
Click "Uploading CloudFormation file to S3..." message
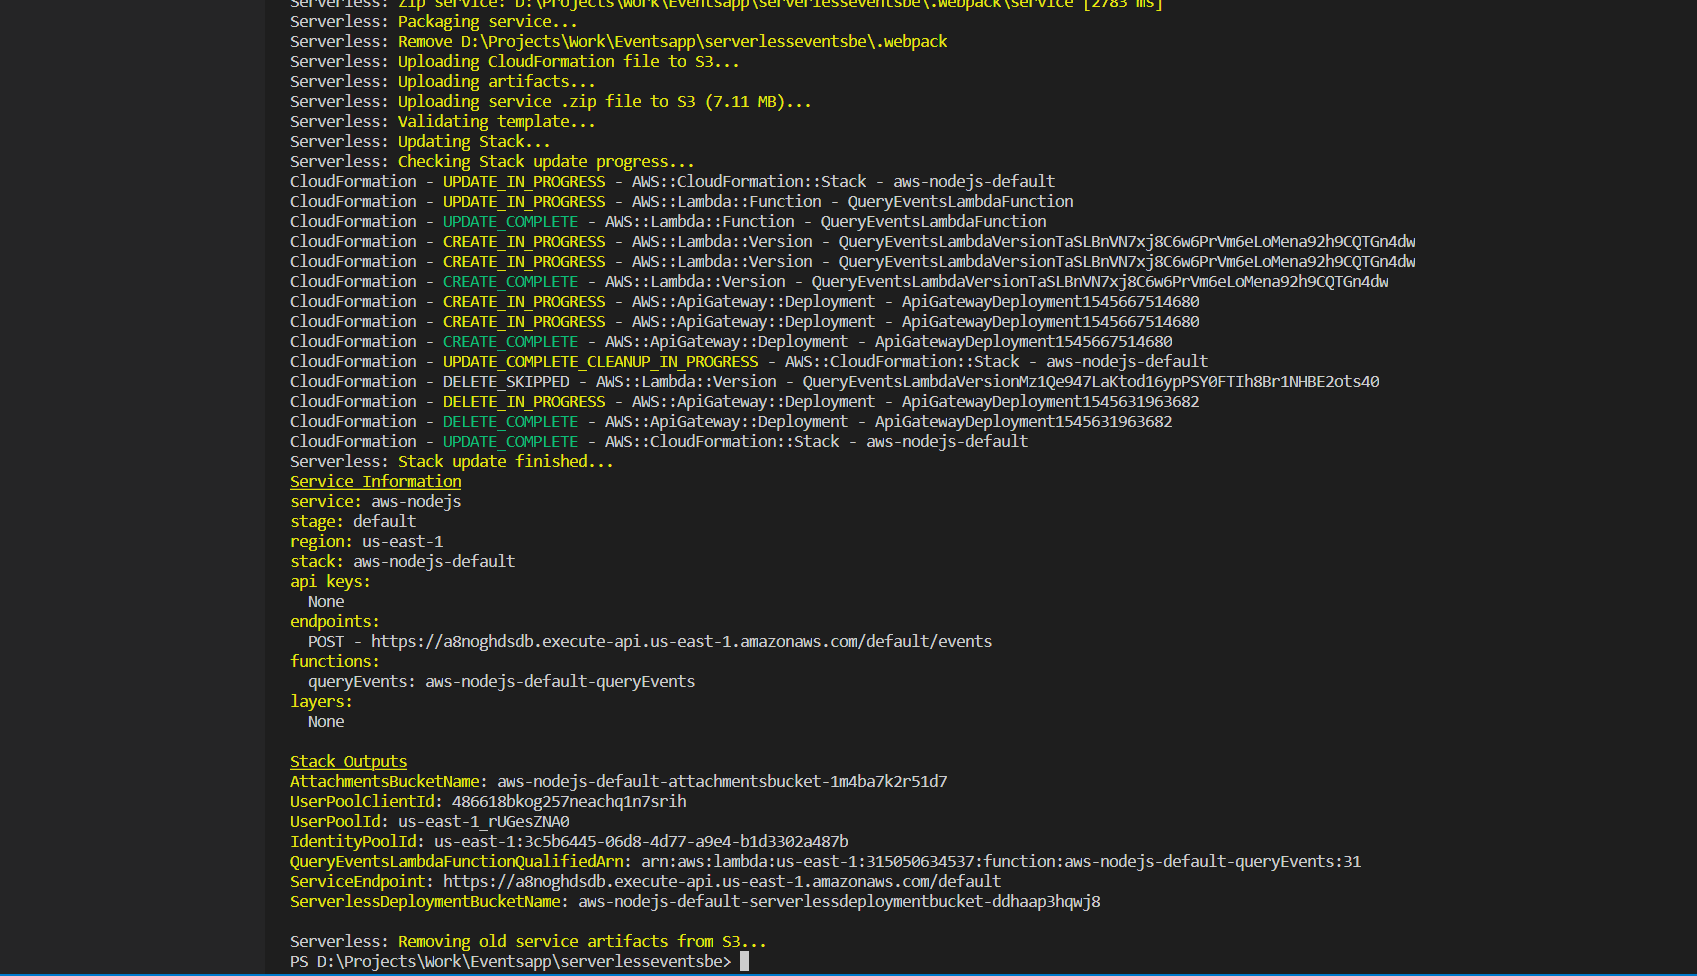(x=568, y=61)
